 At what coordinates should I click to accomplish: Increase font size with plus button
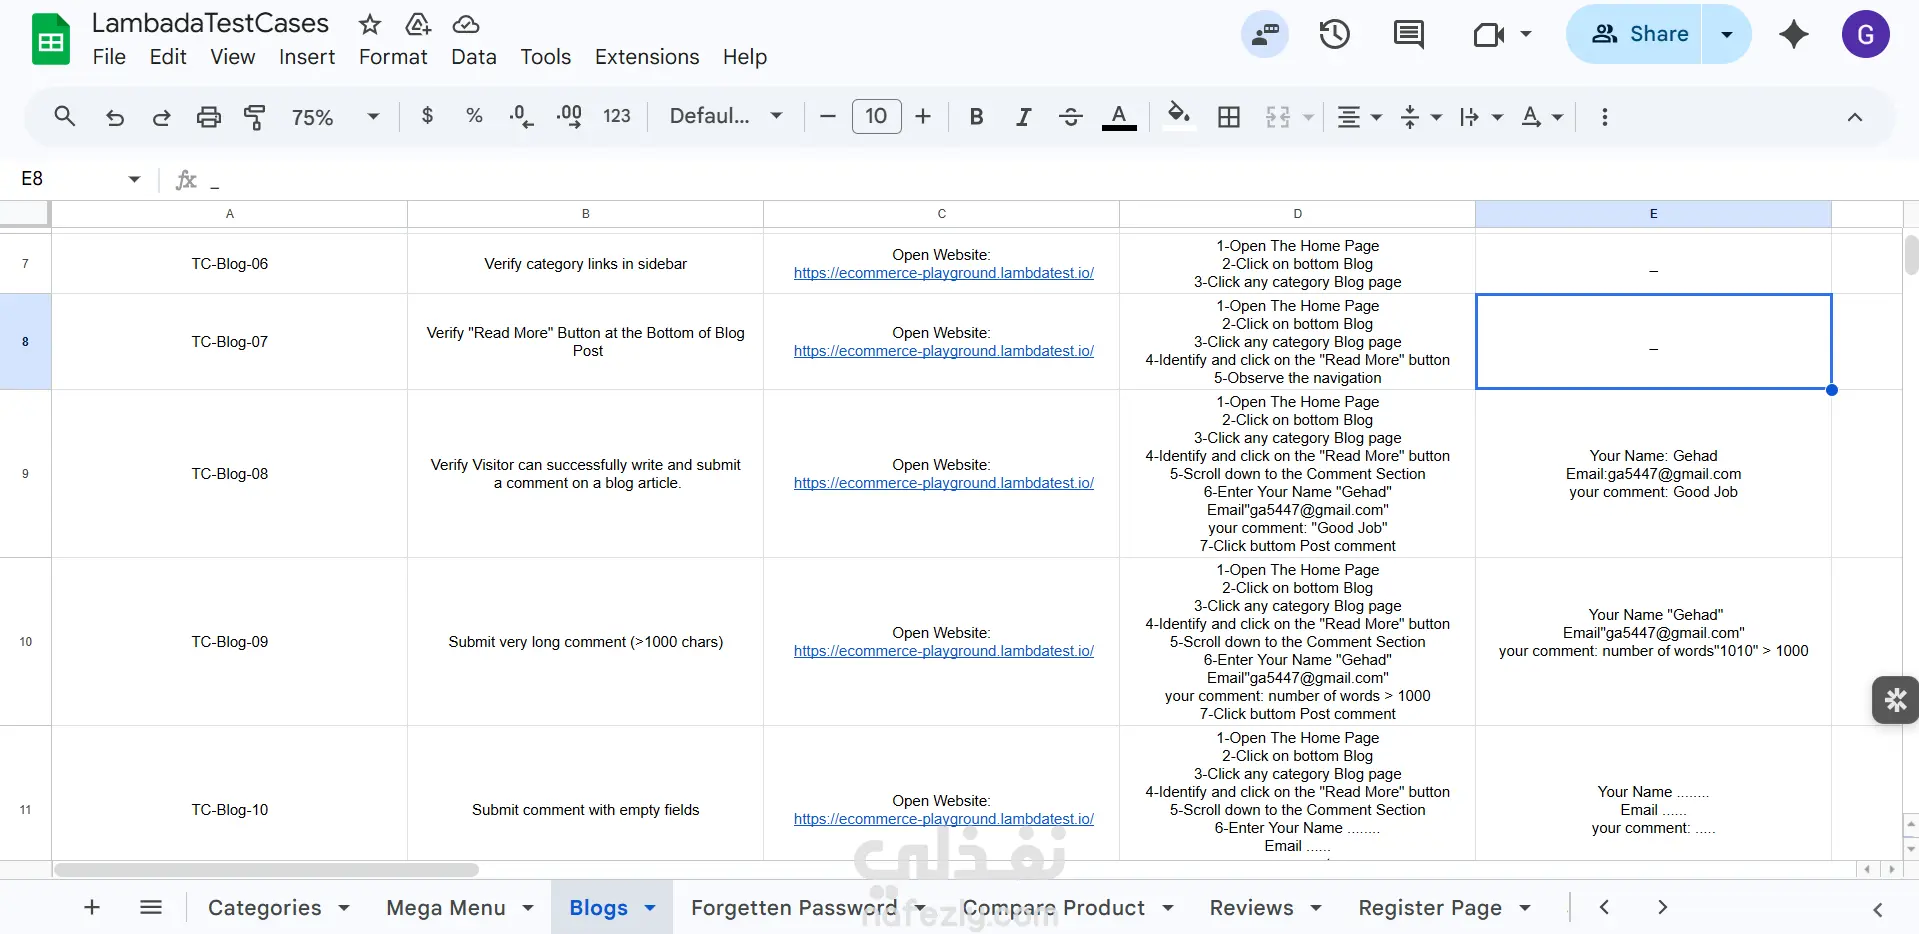(x=923, y=117)
